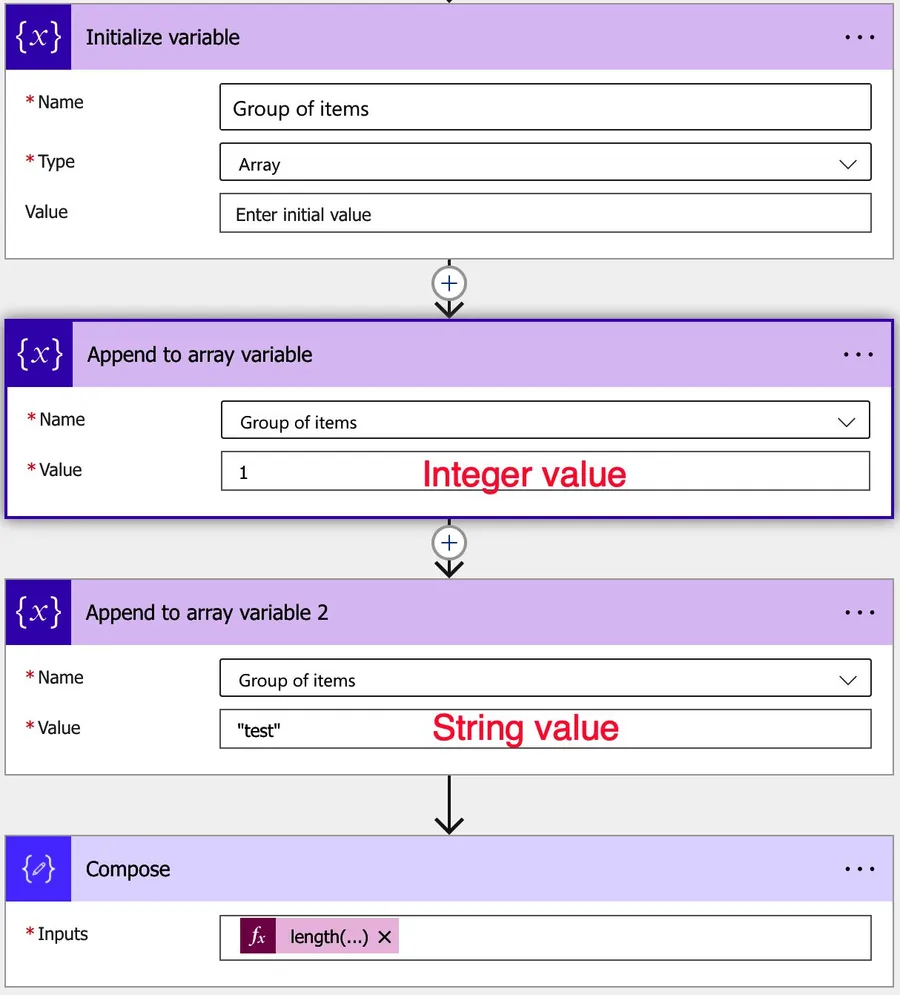Click the Value field containing 1

pyautogui.click(x=545, y=472)
